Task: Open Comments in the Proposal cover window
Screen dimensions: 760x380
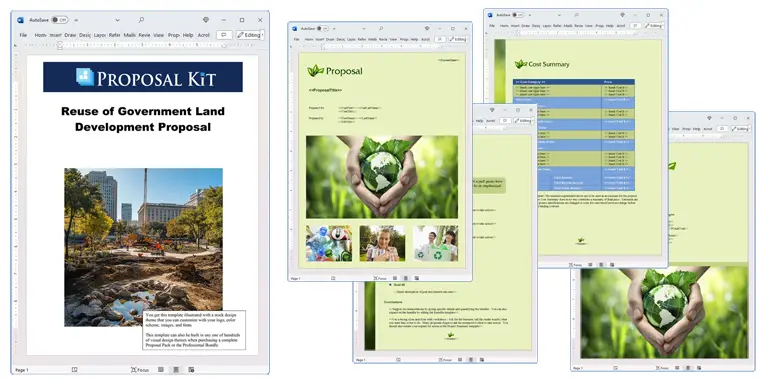Action: click(440, 39)
